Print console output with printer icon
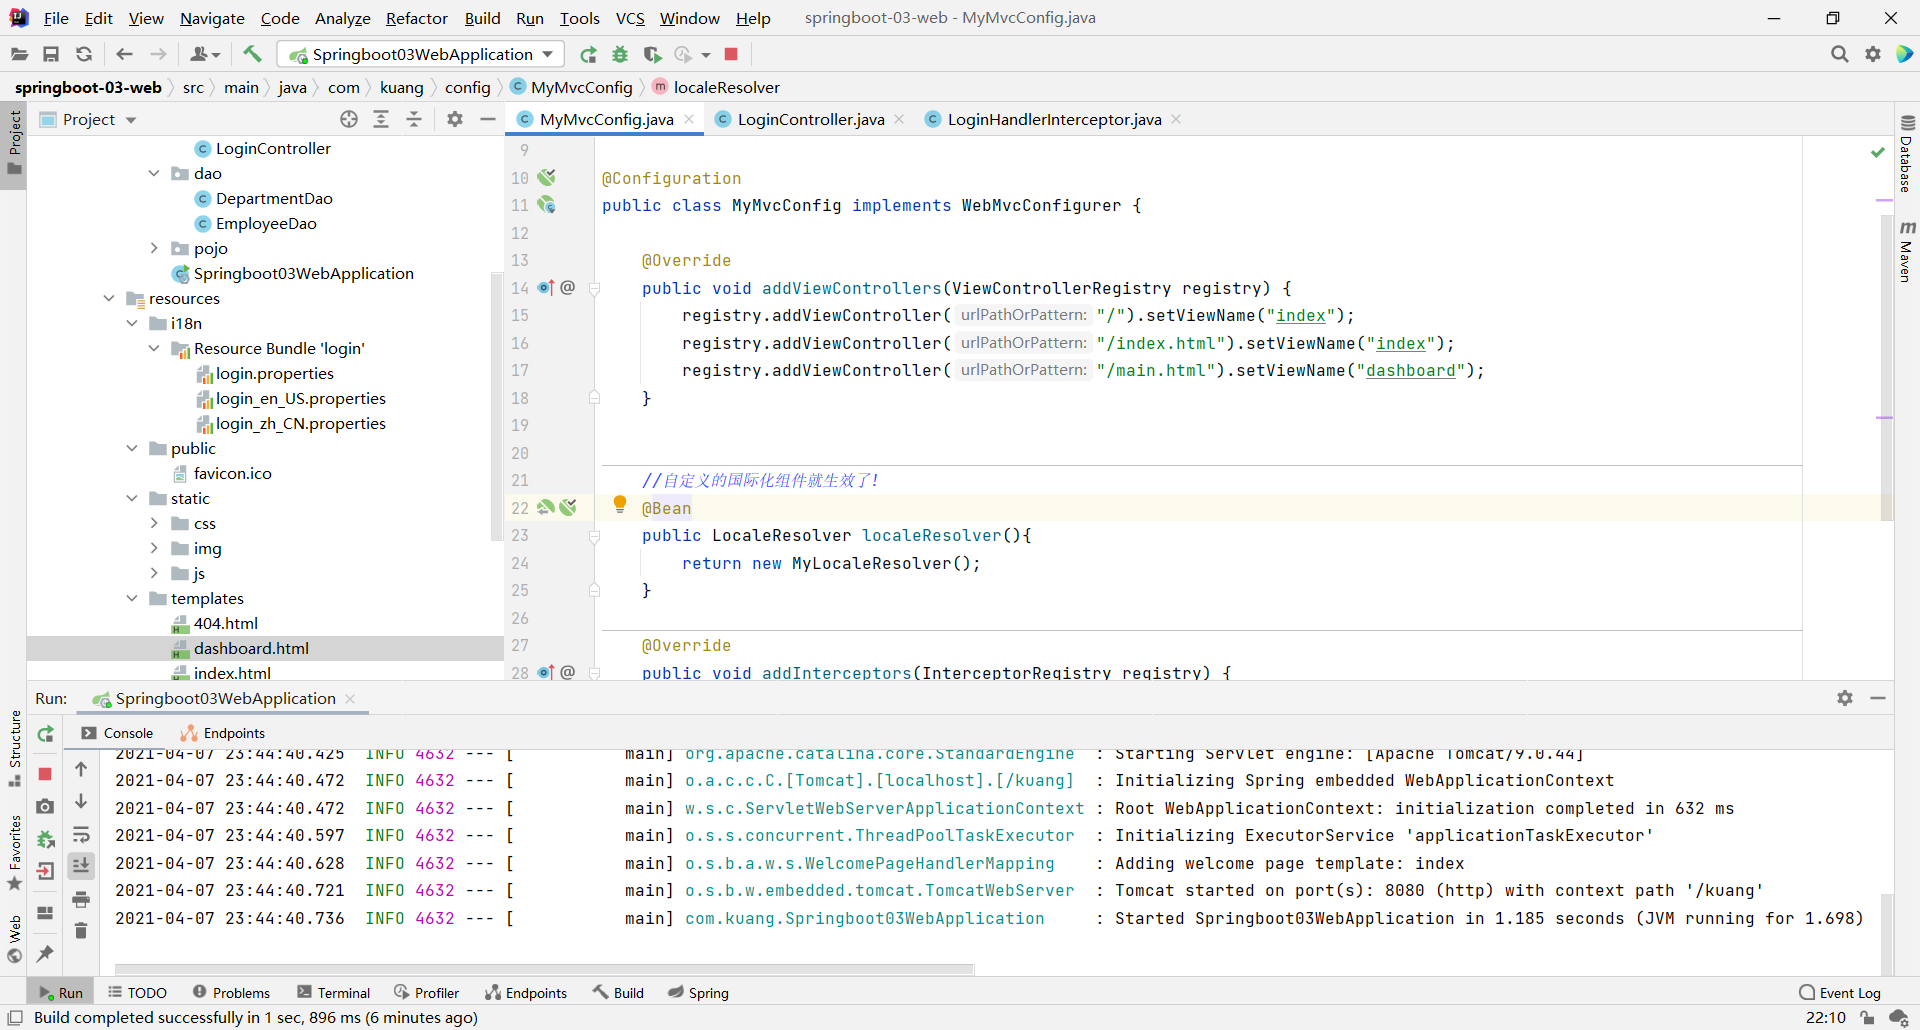The width and height of the screenshot is (1920, 1030). click(81, 899)
